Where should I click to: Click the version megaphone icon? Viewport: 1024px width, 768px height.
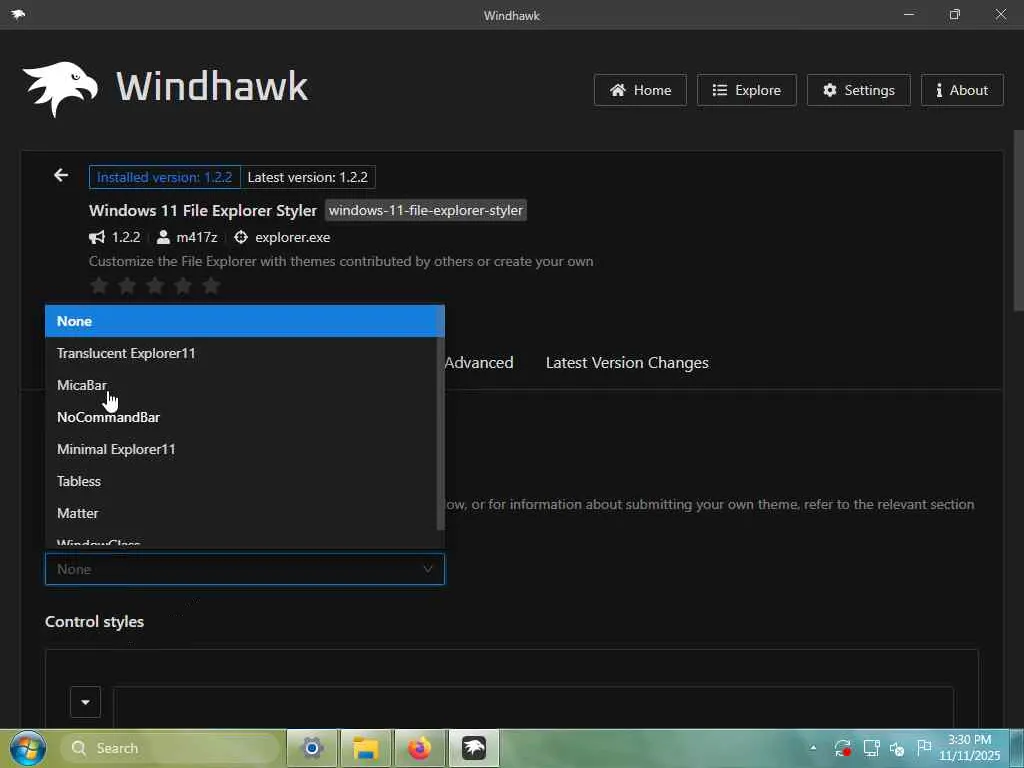97,237
